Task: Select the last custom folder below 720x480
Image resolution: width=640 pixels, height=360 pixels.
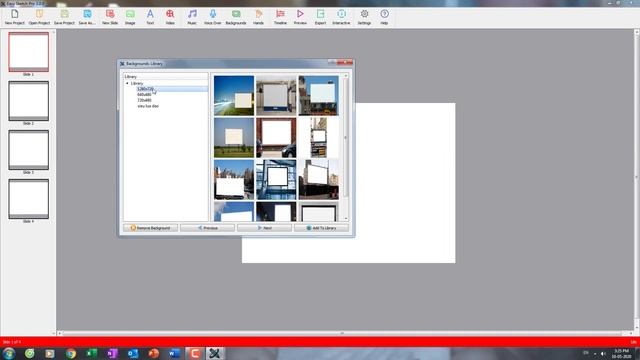Action: [x=148, y=106]
